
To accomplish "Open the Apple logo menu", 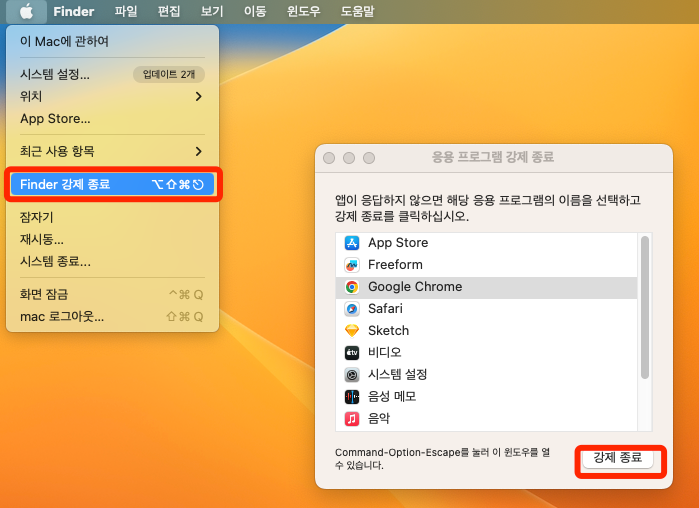I will pyautogui.click(x=26, y=12).
